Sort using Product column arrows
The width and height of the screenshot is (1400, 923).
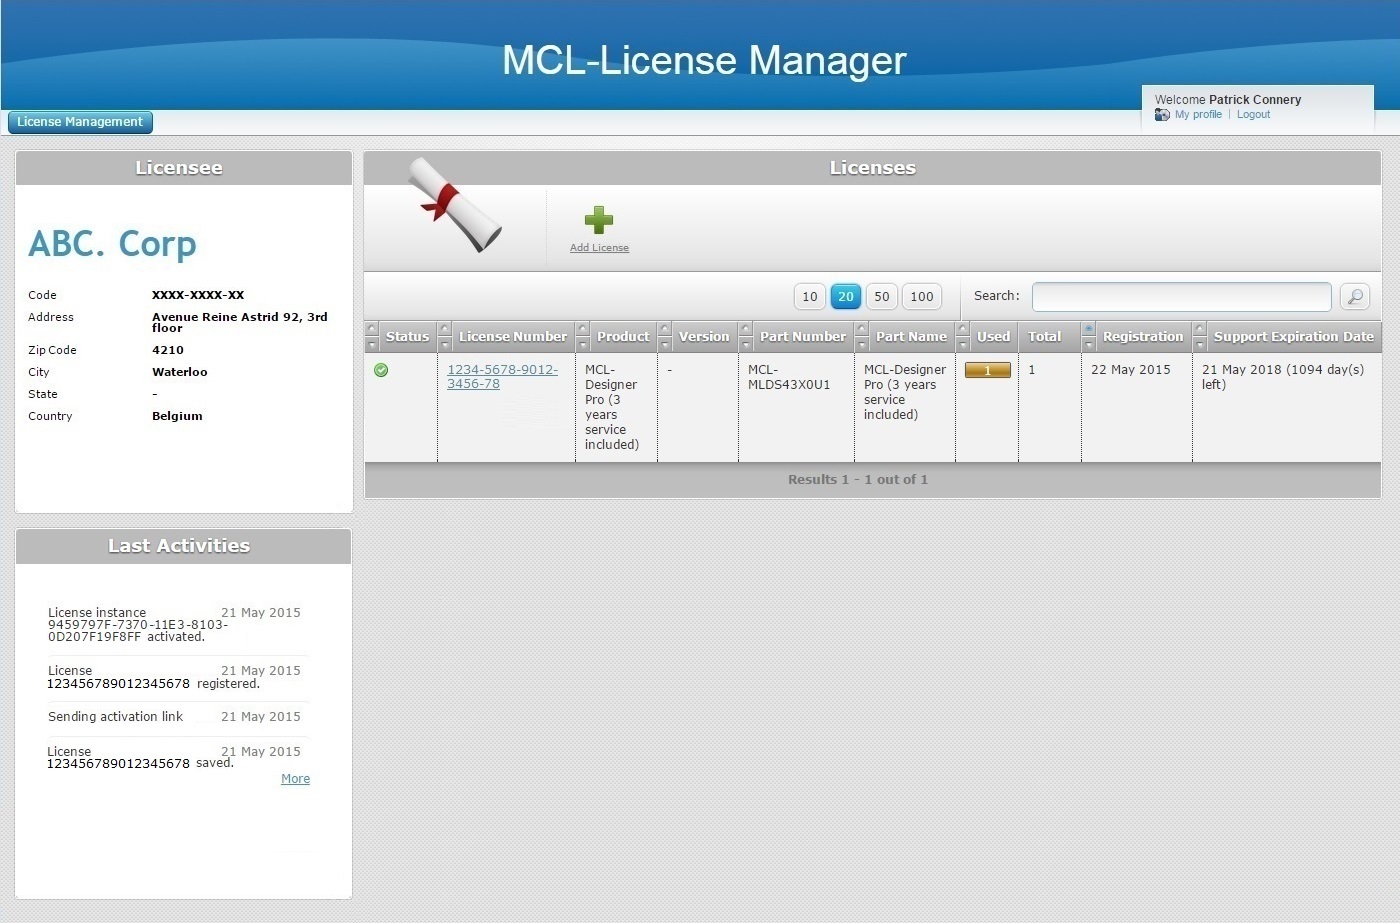[x=583, y=337]
